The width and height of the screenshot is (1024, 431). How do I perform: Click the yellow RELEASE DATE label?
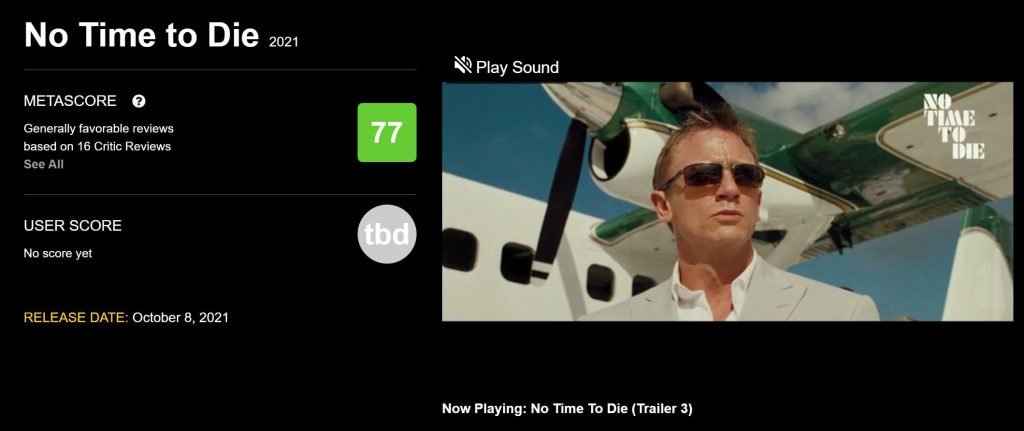coord(76,317)
